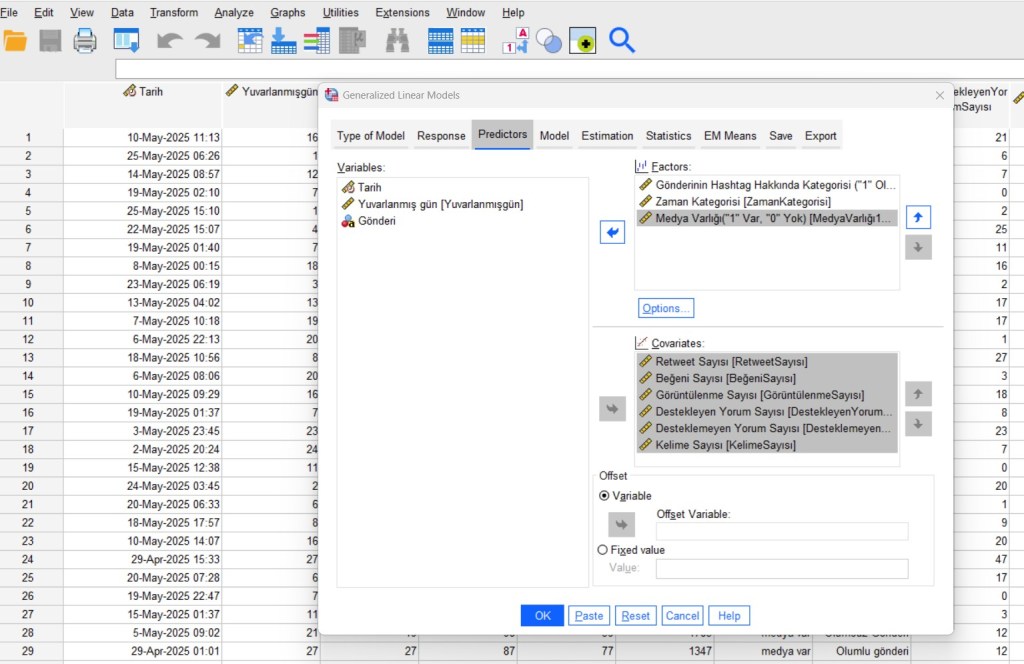Move selected factor back with the blue left arrow
This screenshot has width=1024, height=664.
[x=611, y=233]
